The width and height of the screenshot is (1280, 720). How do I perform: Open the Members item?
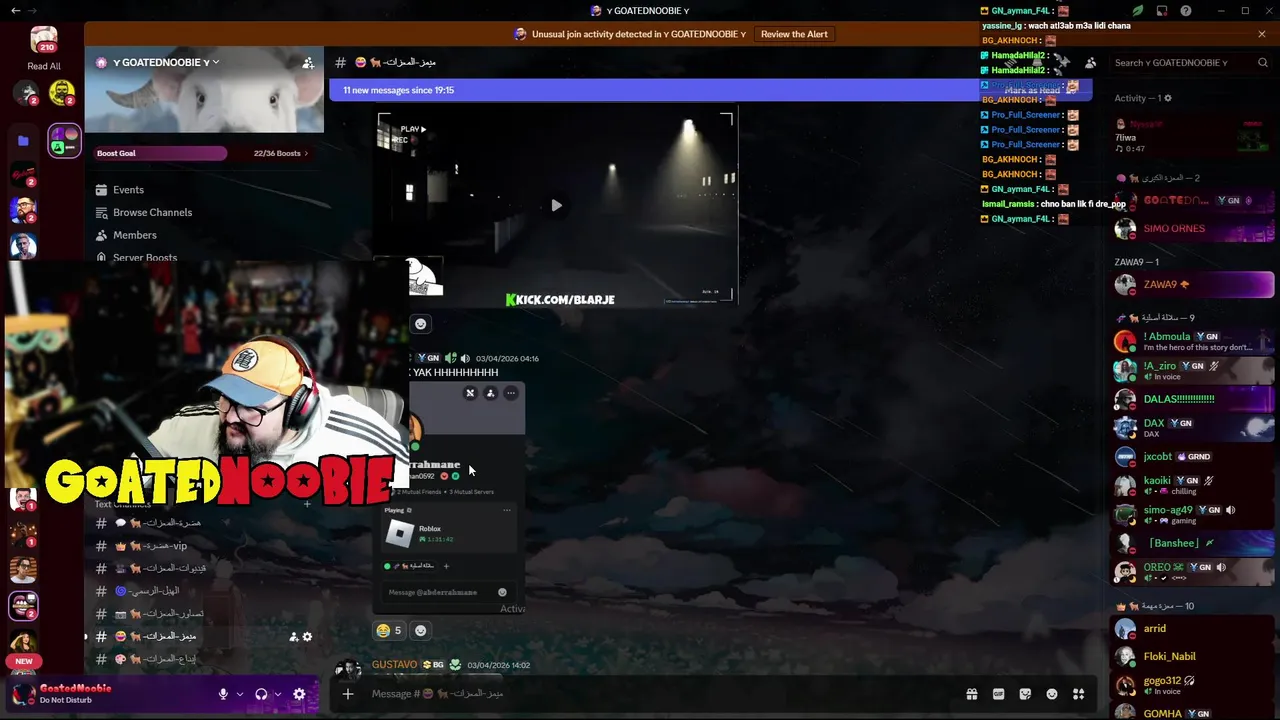point(134,235)
